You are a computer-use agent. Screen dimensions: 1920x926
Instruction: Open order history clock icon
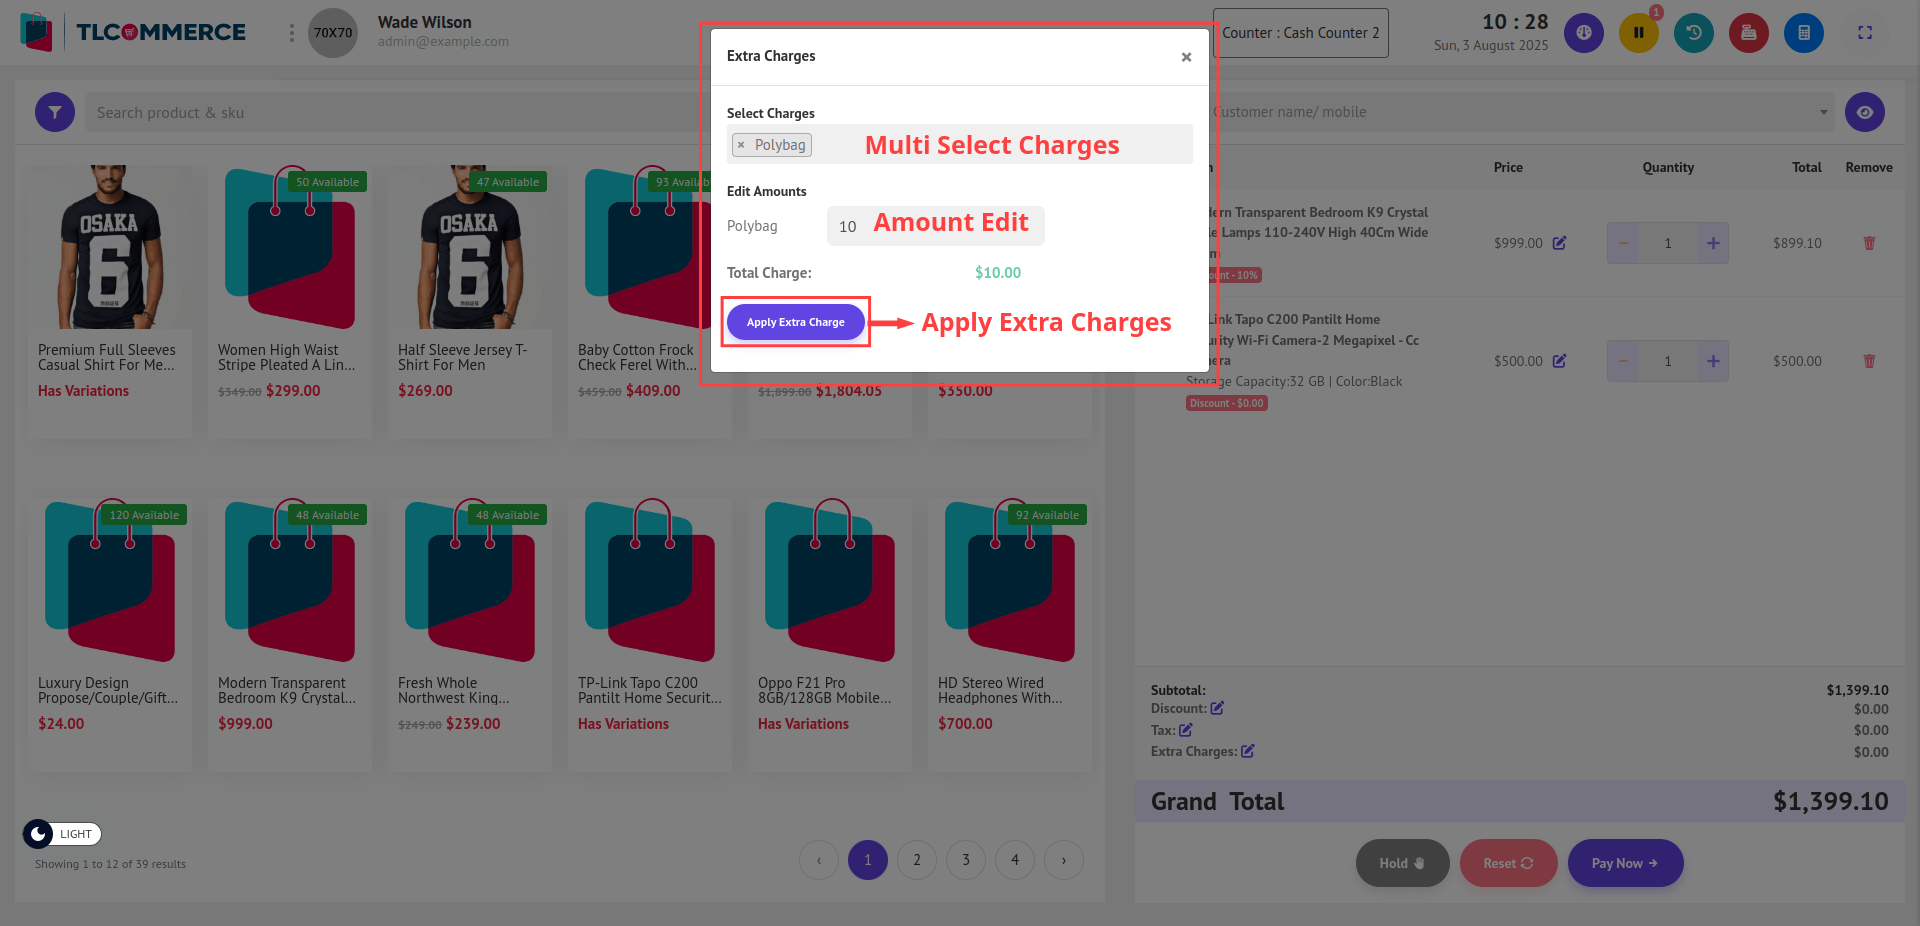[x=1693, y=33]
